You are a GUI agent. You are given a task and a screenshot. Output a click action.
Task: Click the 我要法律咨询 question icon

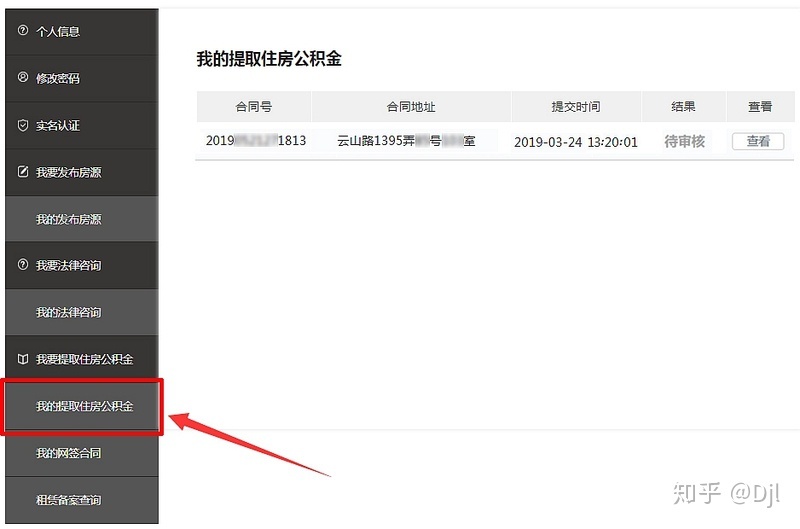coord(23,264)
